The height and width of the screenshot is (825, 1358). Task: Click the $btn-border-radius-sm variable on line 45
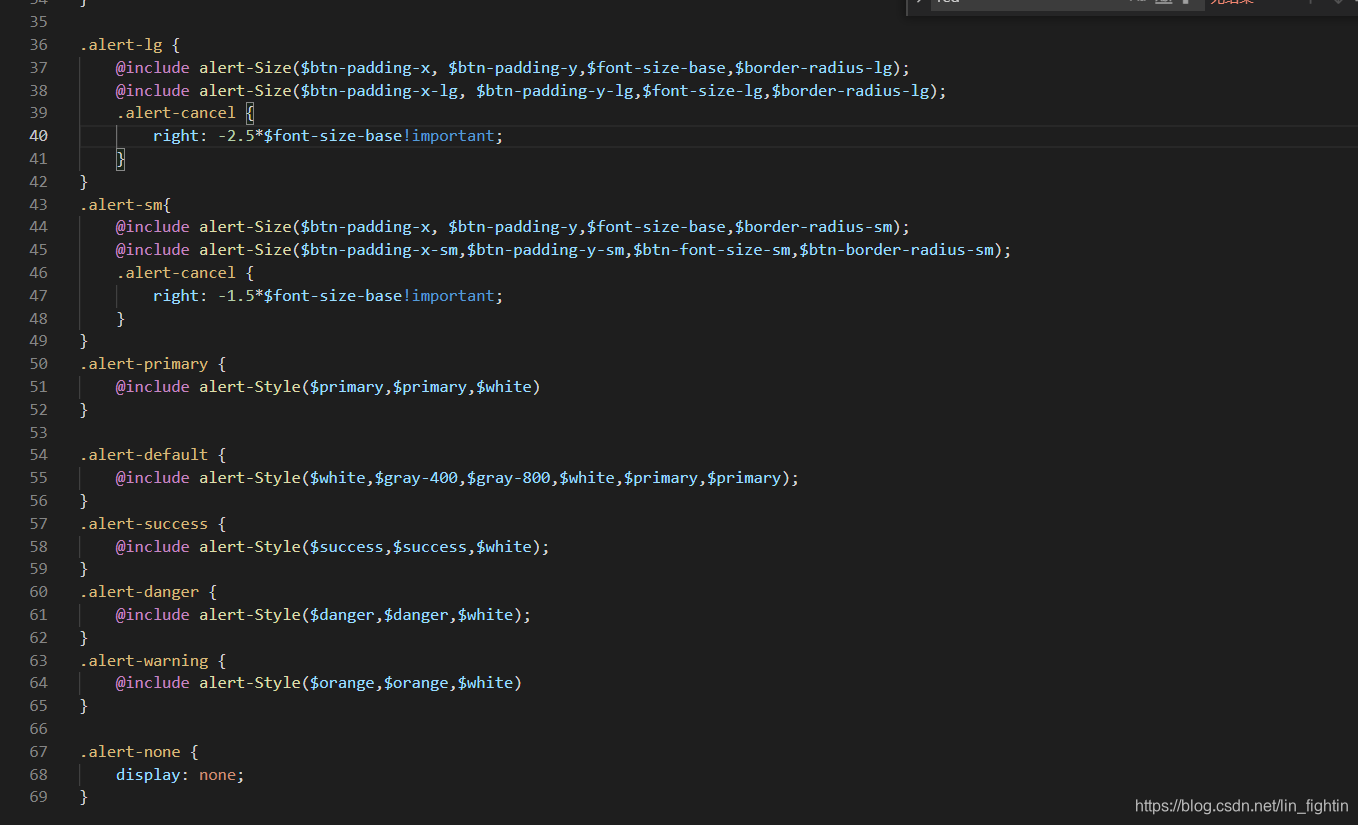pos(896,250)
